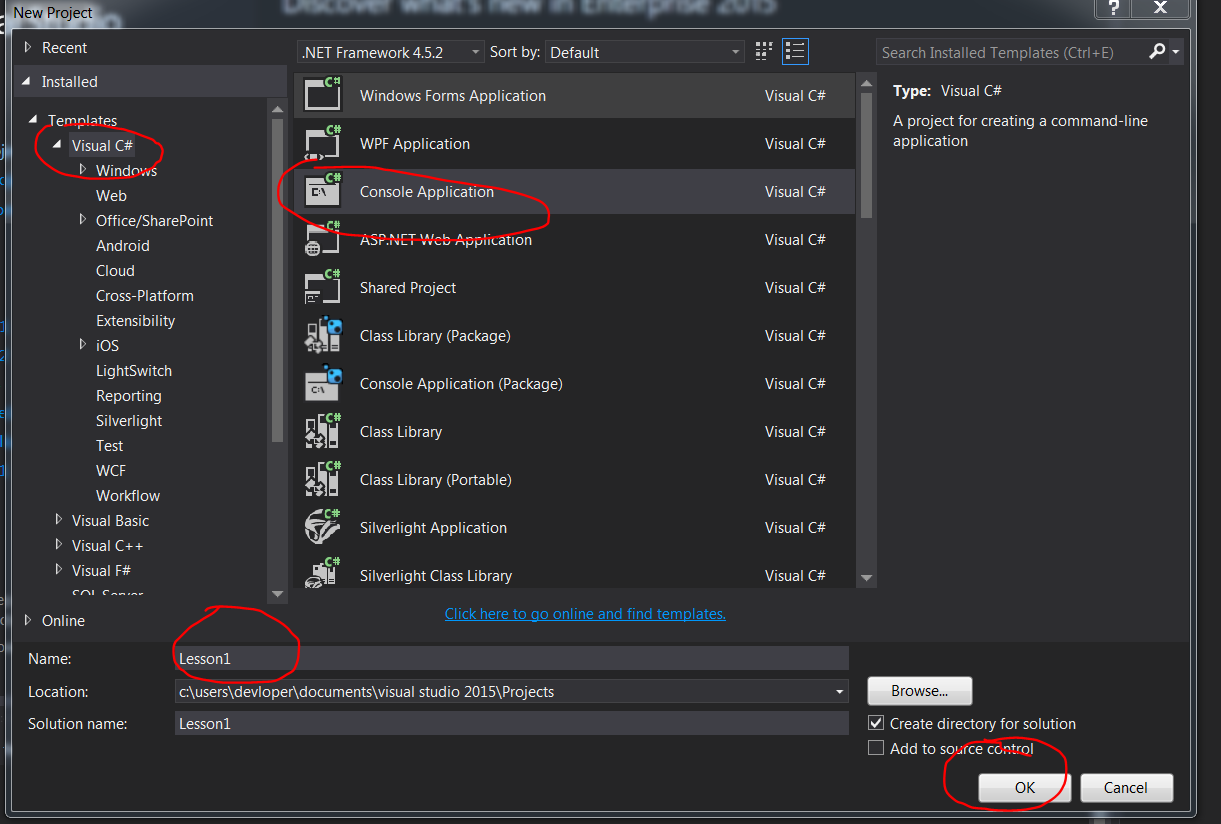Click OK to create the project
Screen dimensions: 1221x824
tap(1025, 788)
